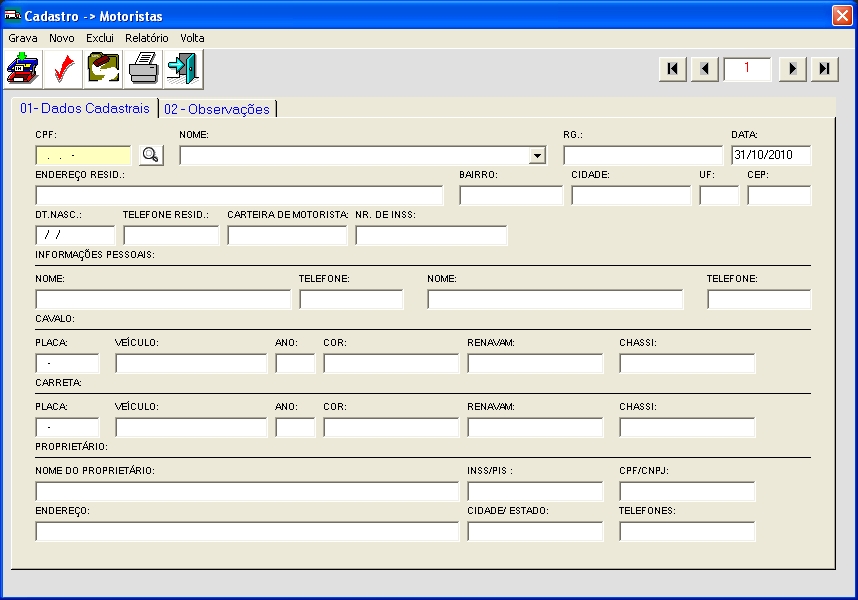Click the printer report icon

143,69
